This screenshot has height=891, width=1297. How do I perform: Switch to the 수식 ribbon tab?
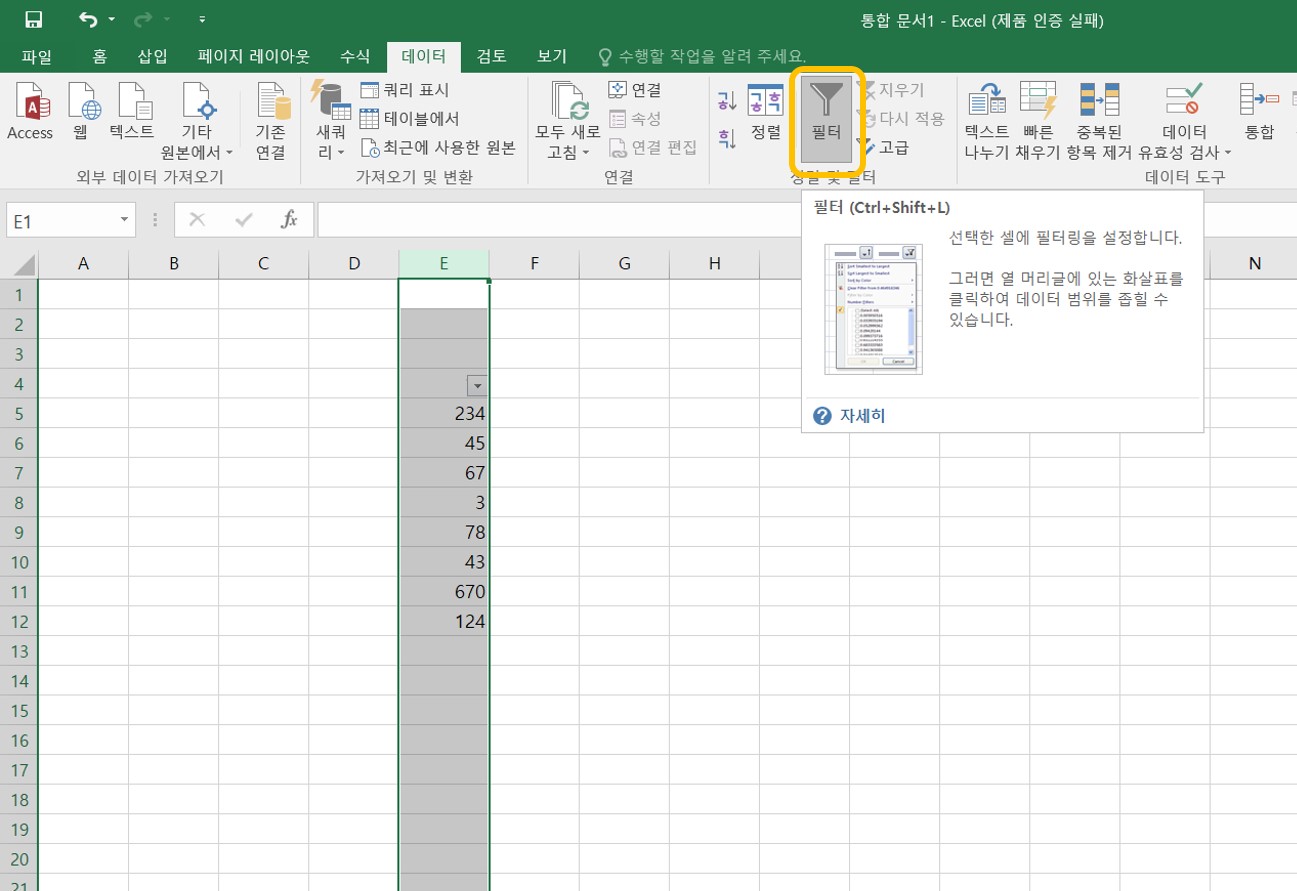[354, 56]
